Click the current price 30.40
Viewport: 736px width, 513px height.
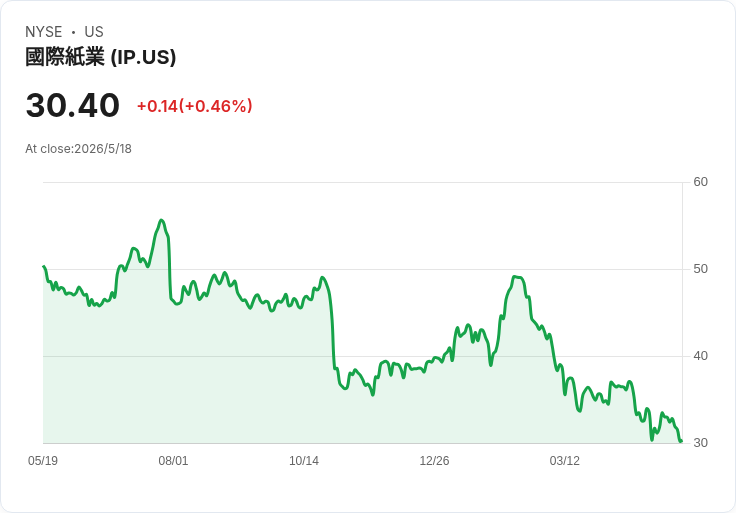[73, 105]
